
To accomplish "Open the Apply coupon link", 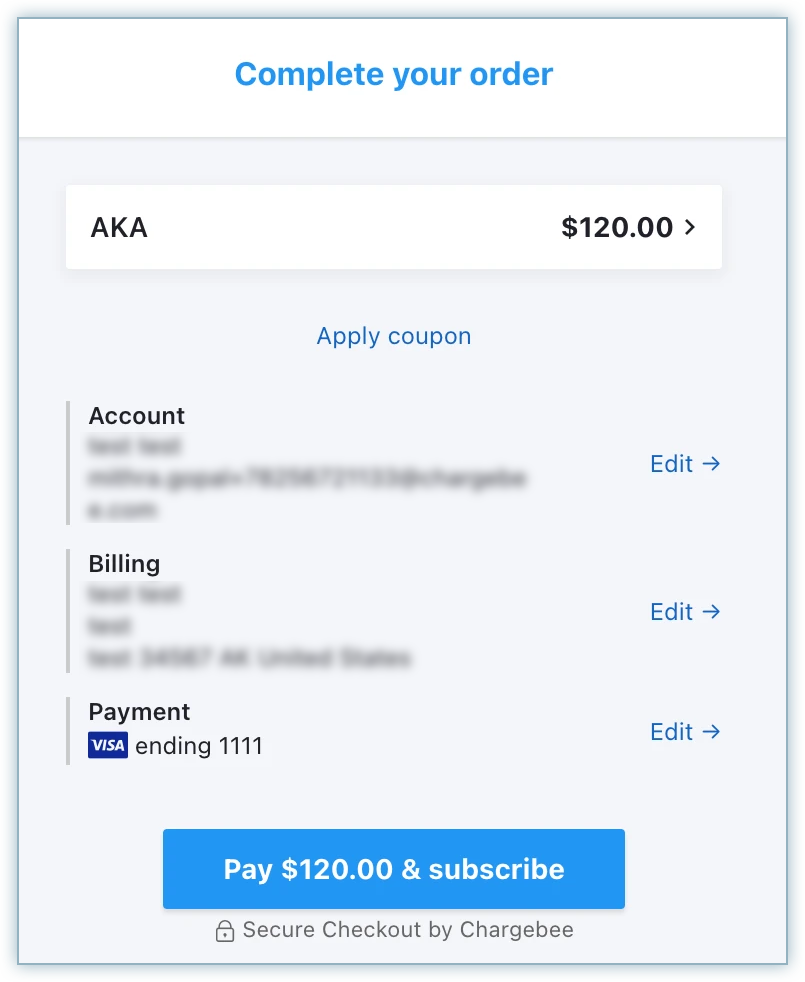I will 393,336.
